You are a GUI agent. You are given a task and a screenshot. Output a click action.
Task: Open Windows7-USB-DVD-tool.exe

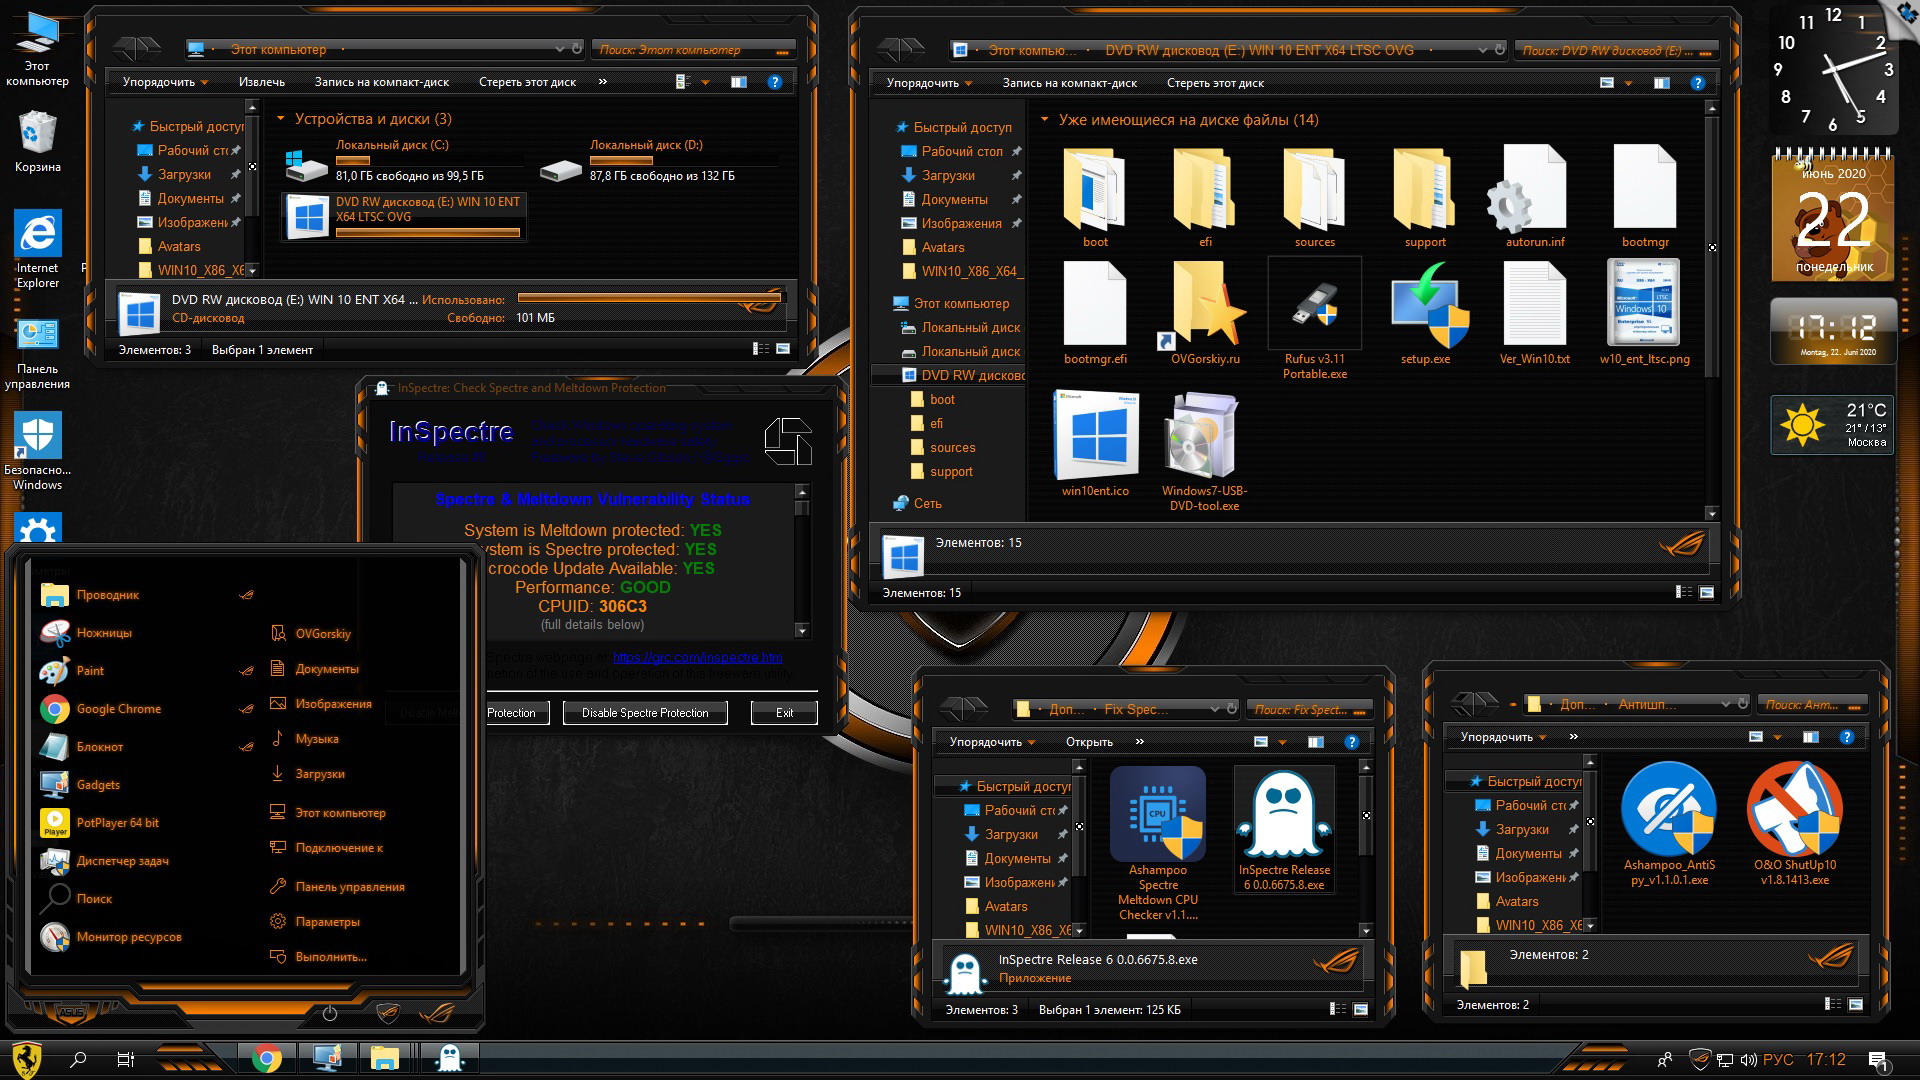point(1204,450)
